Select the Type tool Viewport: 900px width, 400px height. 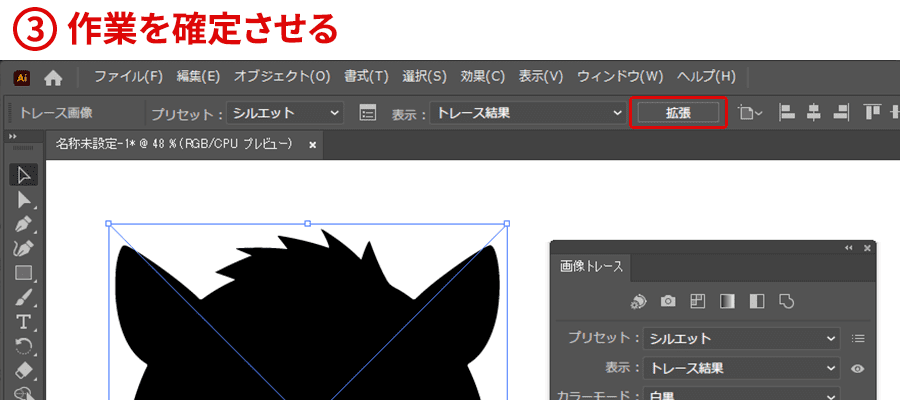click(24, 322)
